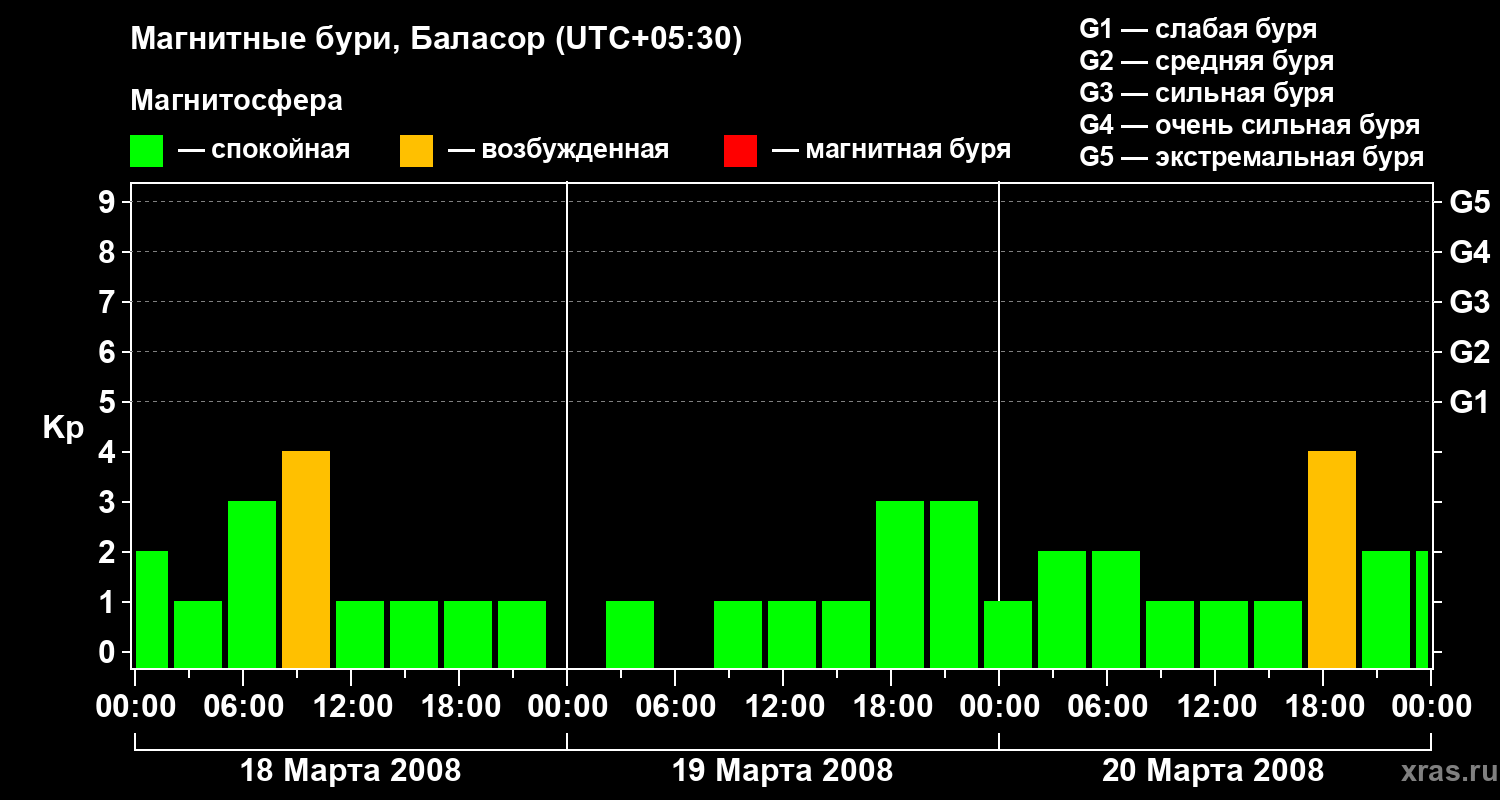The image size is (1500, 800).
Task: Click the '18 Марта 2008' date label
Action: pos(350,771)
